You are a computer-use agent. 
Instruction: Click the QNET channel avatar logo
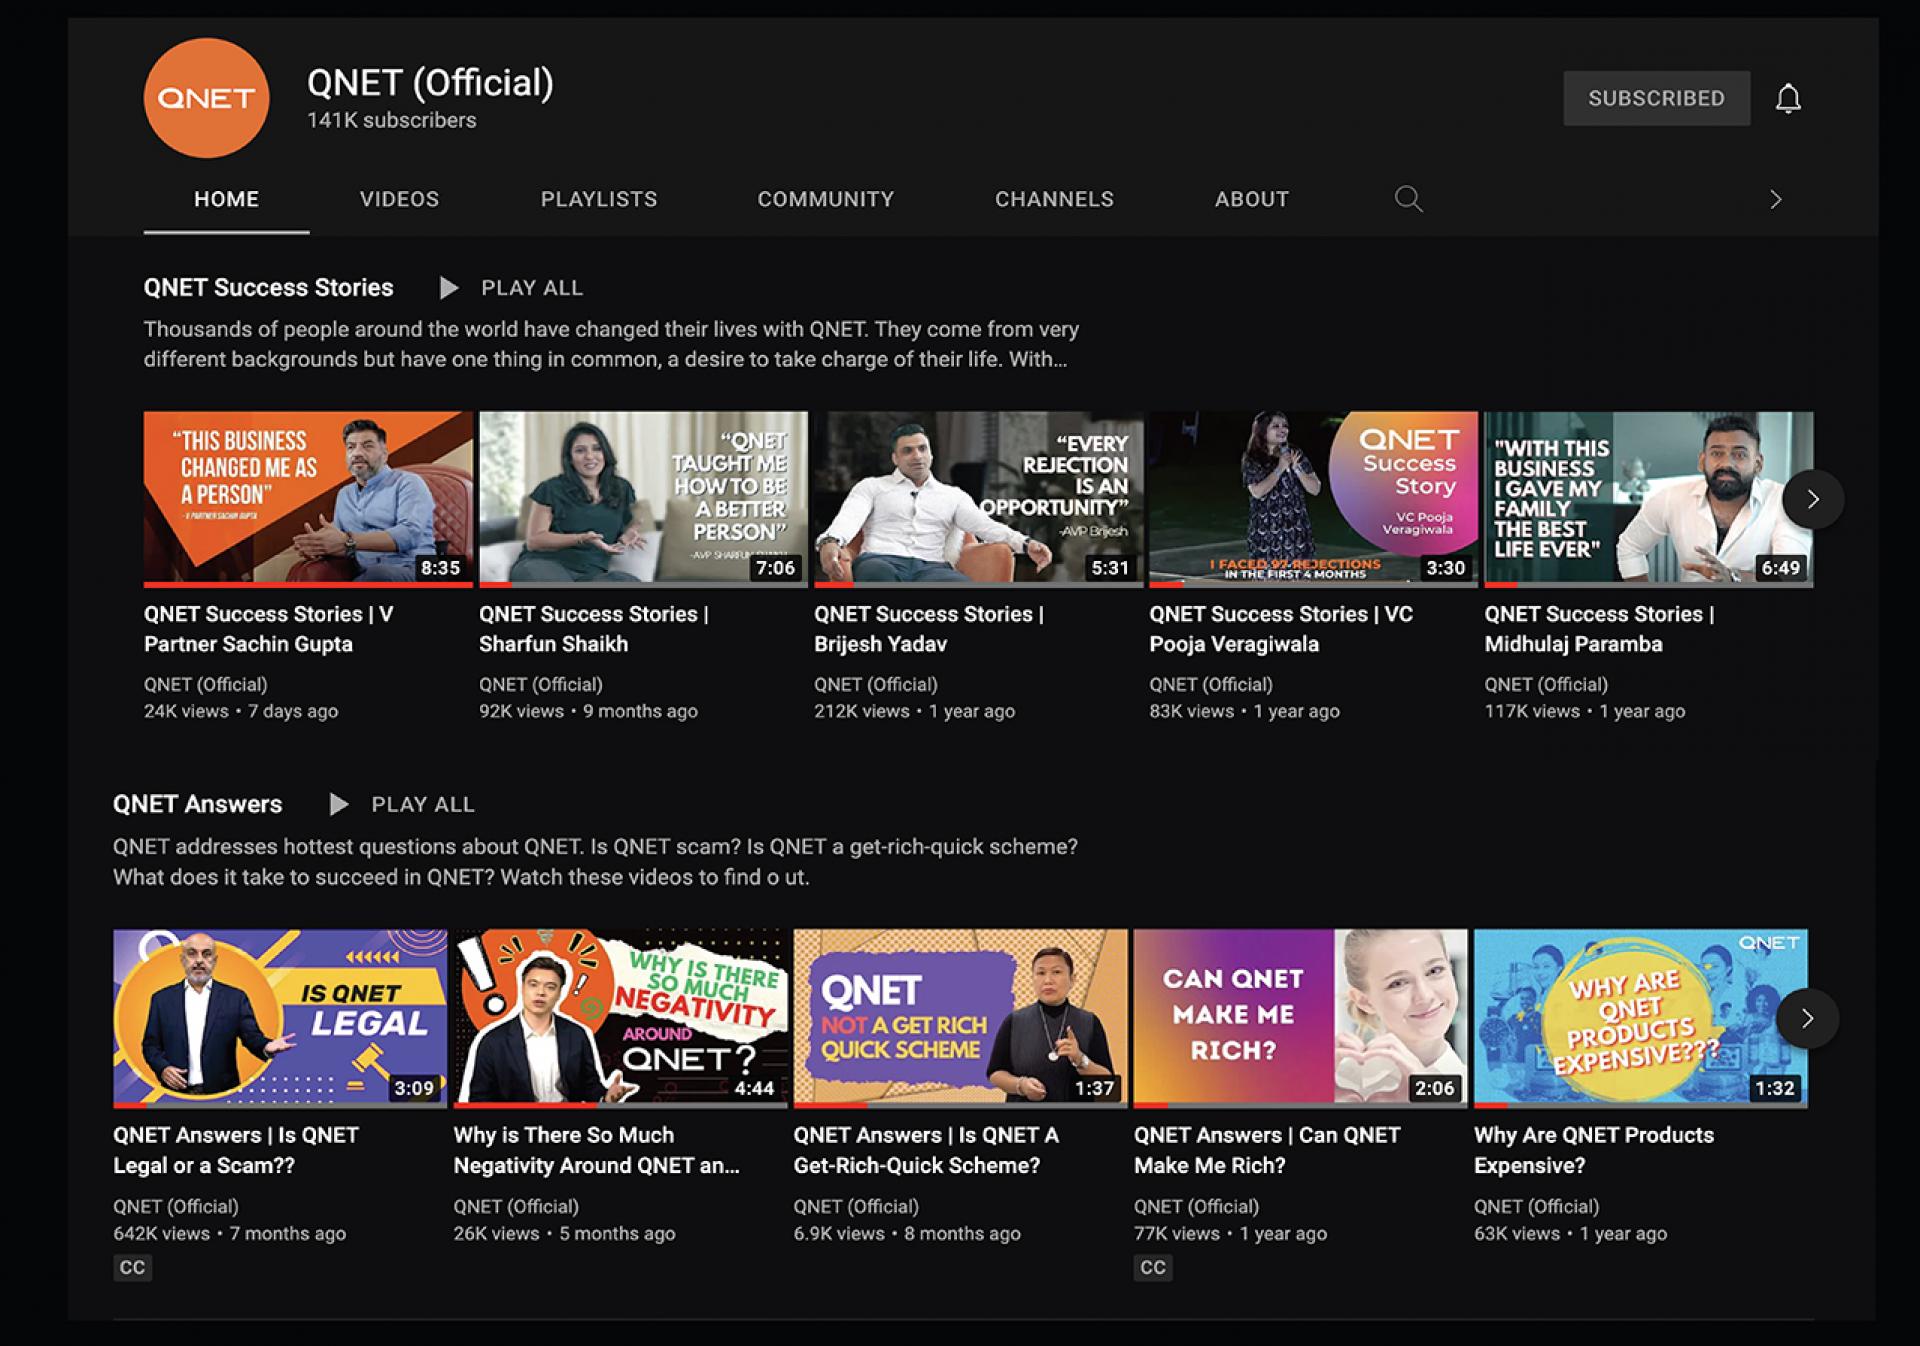206,98
